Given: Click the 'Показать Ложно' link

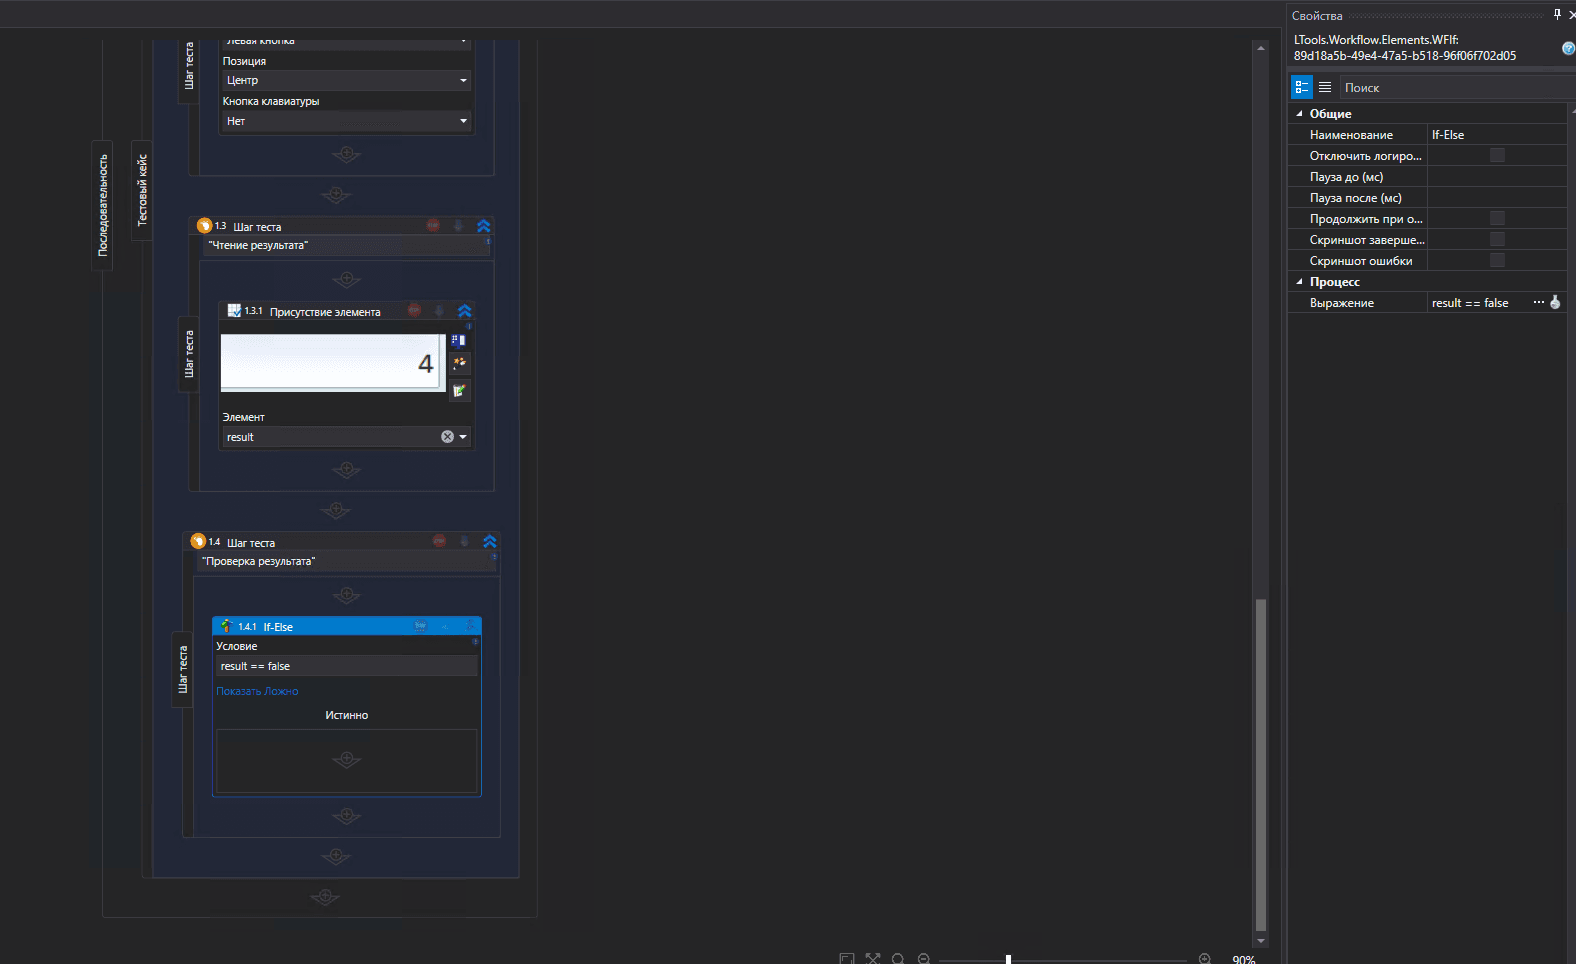Looking at the screenshot, I should (257, 691).
